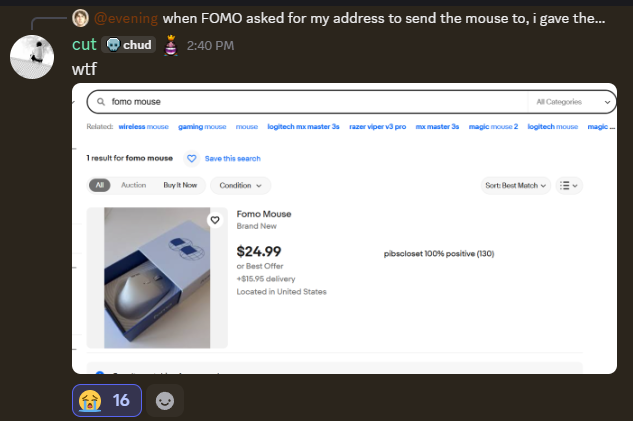Select the All listing filter
This screenshot has width=633, height=421.
point(100,185)
